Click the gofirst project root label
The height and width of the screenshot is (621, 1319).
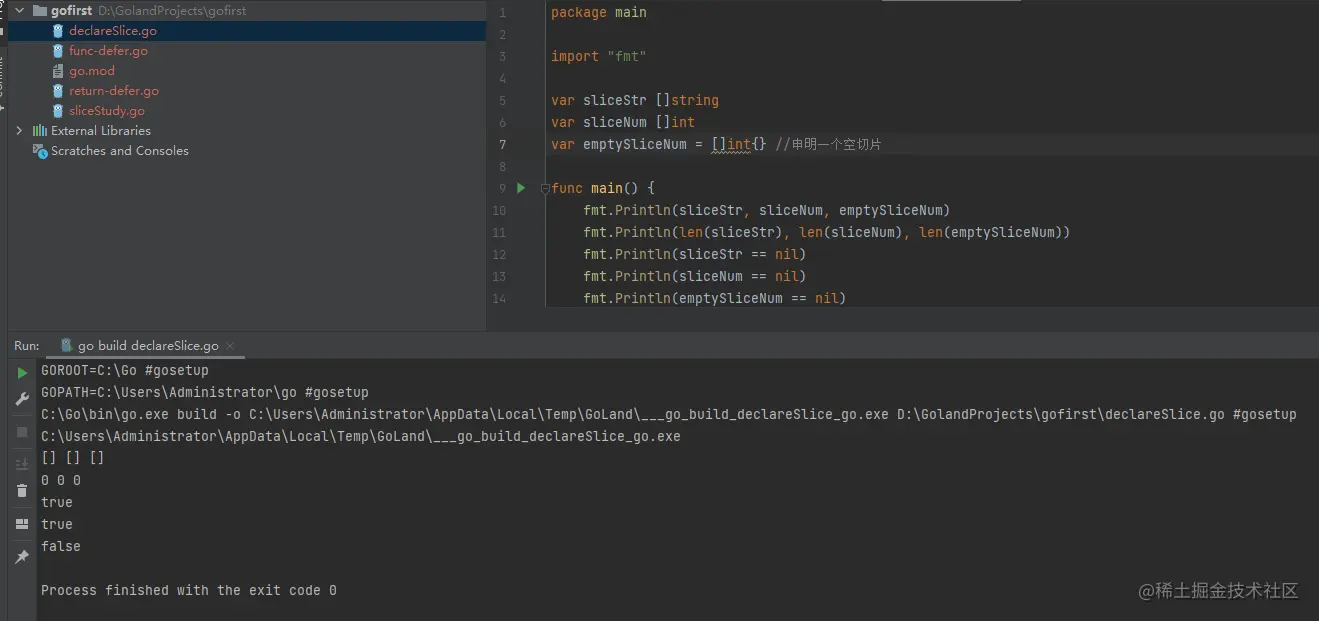click(x=71, y=11)
